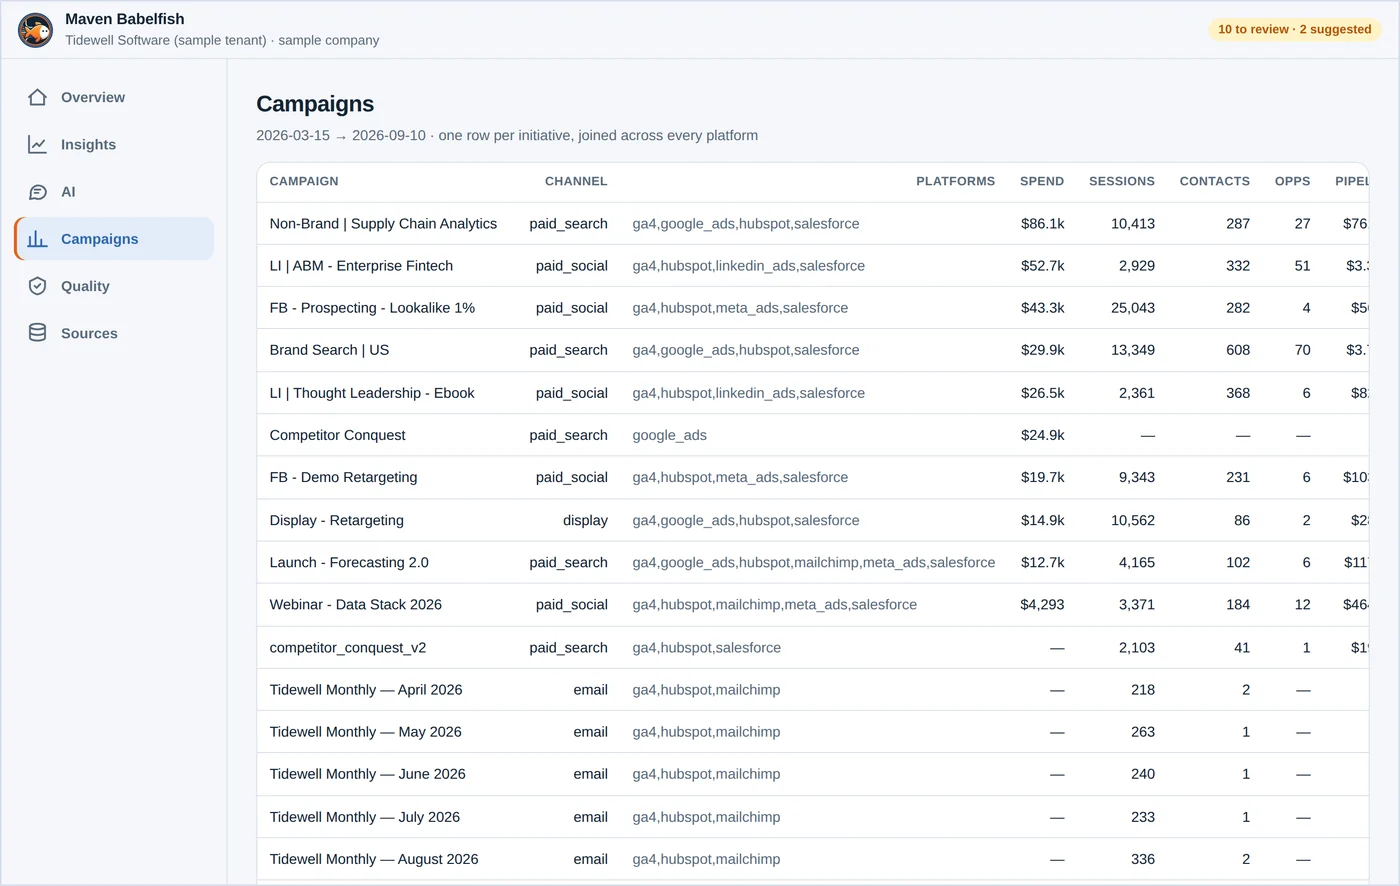Sort by the SPEND column header
Viewport: 1400px width, 886px height.
point(1042,181)
